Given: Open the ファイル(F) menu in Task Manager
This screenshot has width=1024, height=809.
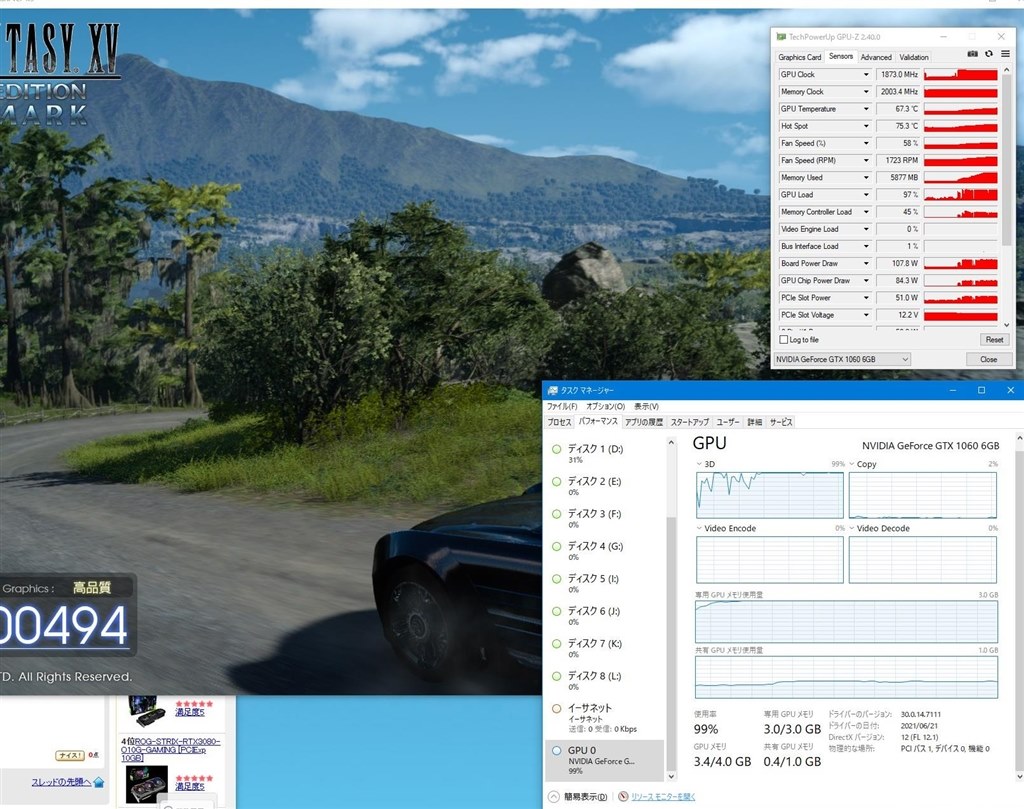Looking at the screenshot, I should pyautogui.click(x=562, y=406).
